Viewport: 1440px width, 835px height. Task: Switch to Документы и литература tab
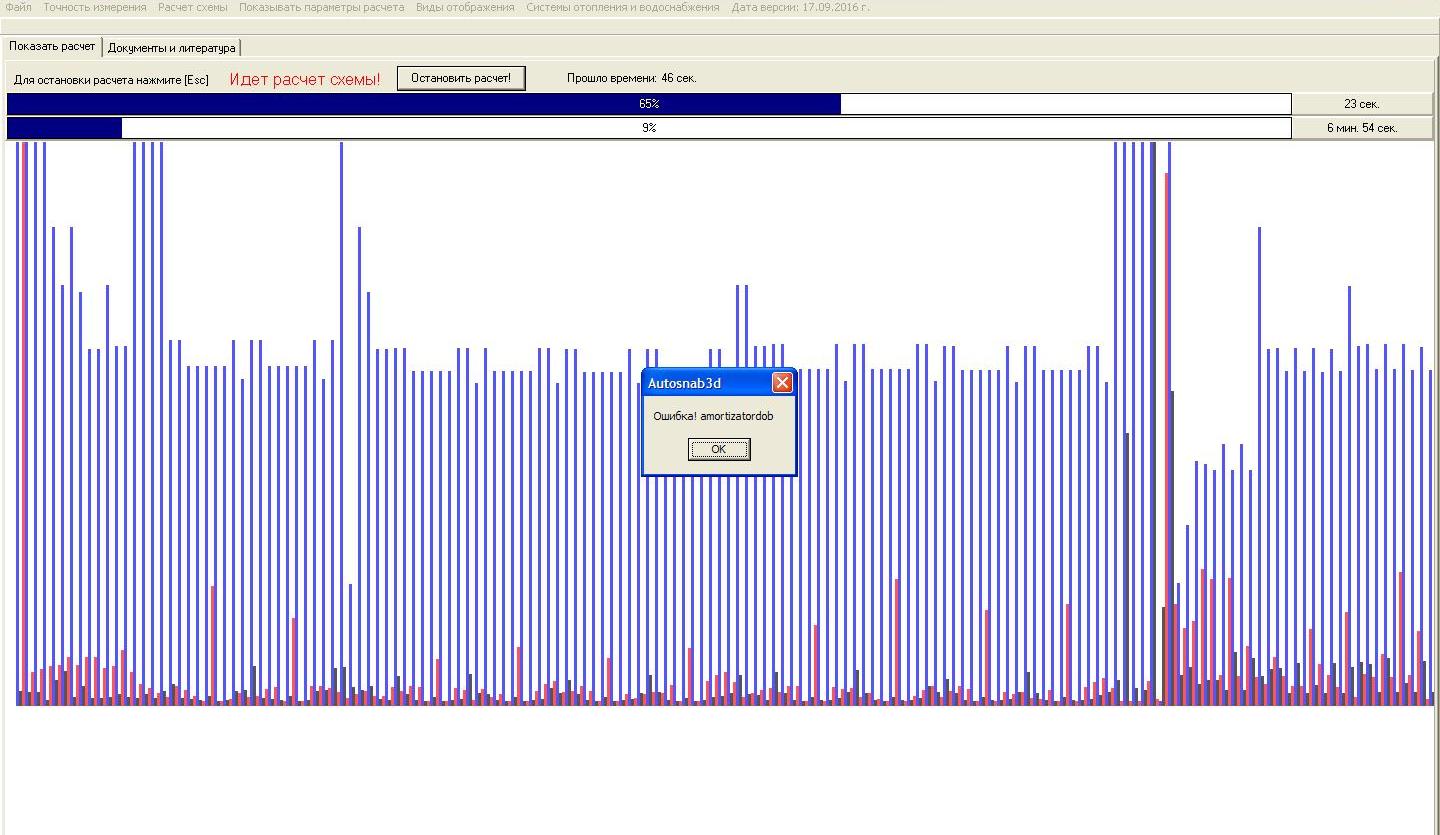point(172,48)
